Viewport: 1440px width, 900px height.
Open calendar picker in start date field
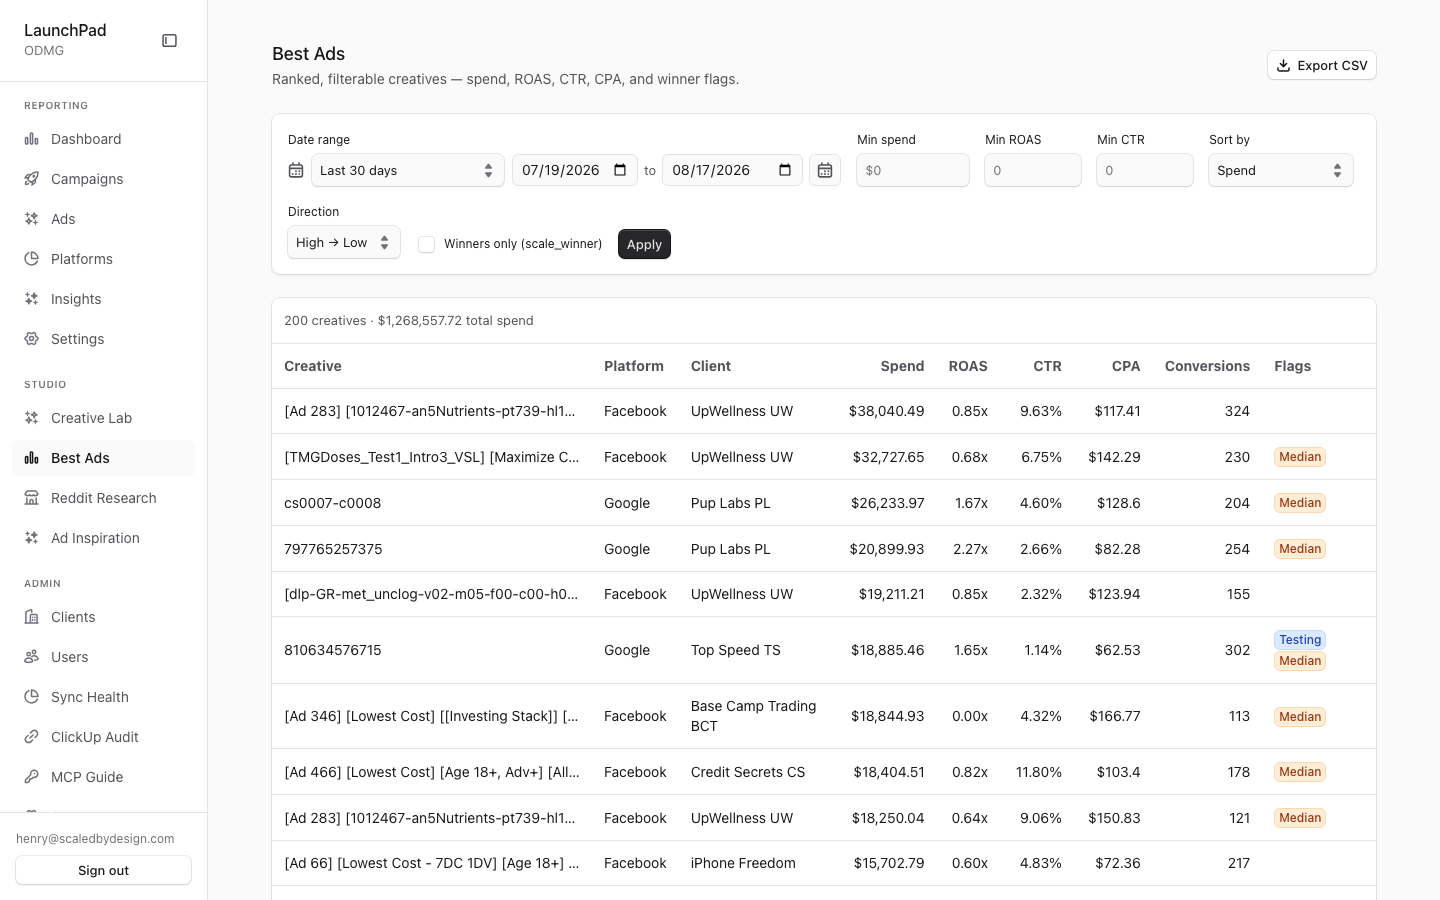620,170
